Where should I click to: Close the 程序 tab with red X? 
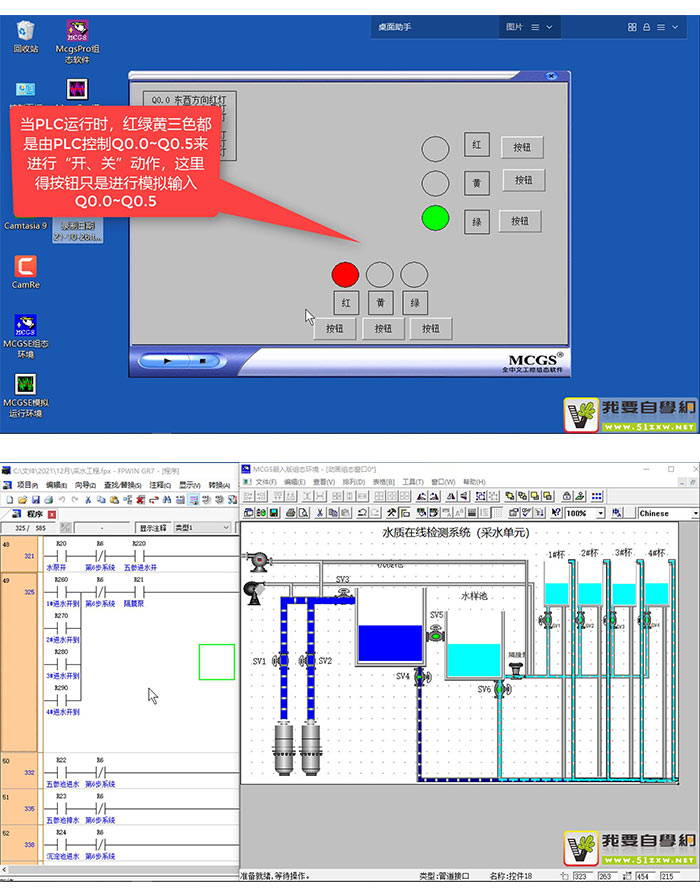click(52, 514)
